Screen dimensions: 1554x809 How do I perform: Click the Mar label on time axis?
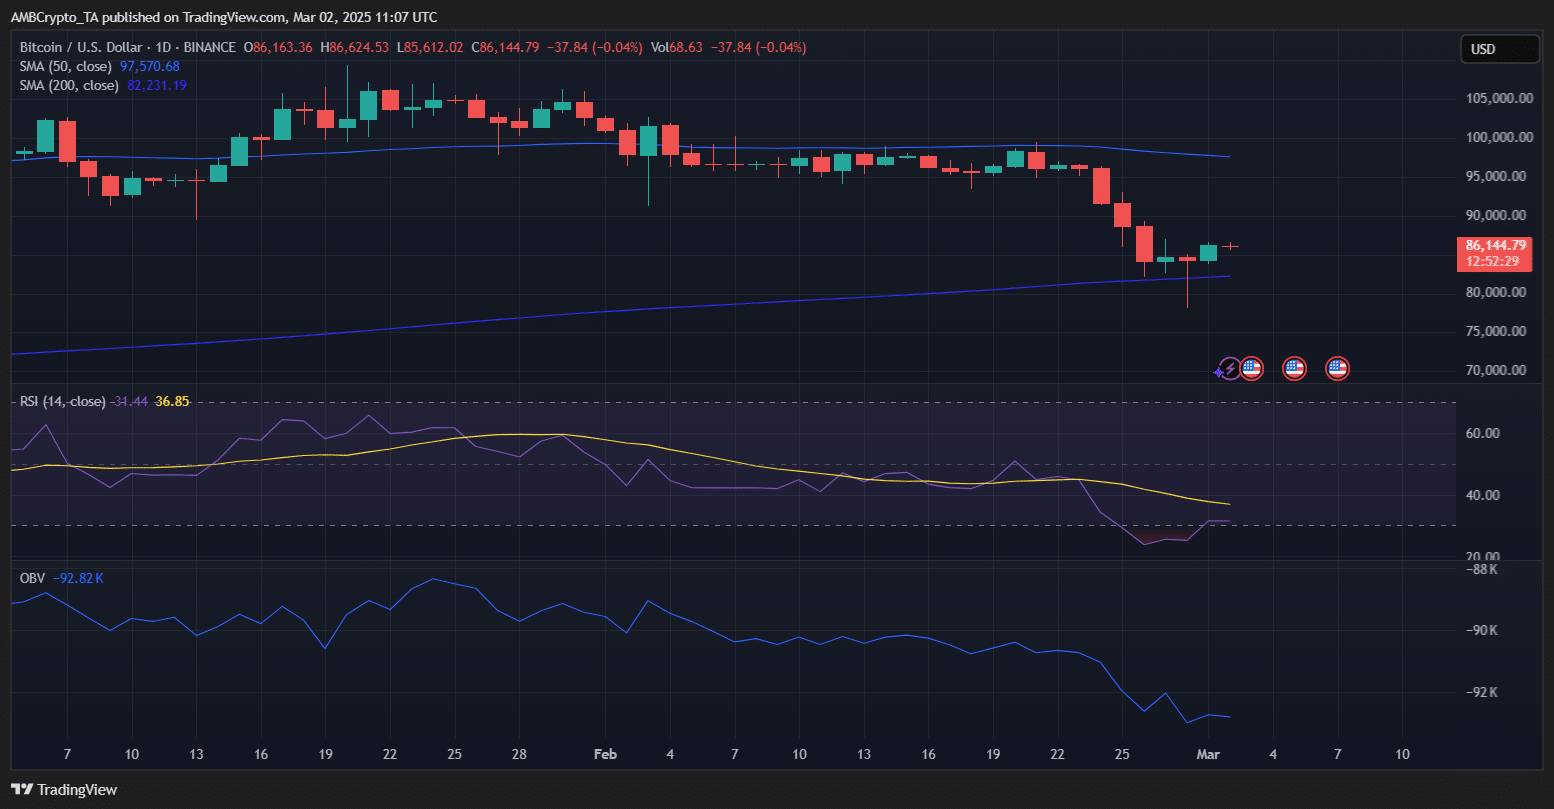pos(1208,753)
